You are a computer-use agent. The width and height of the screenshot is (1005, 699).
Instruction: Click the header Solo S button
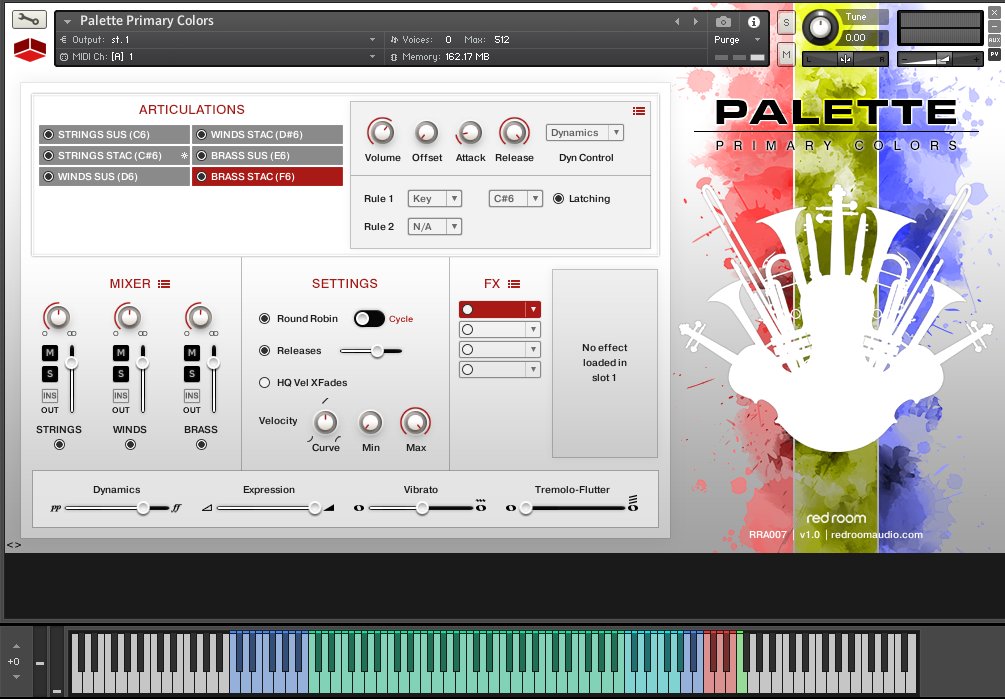(x=786, y=22)
